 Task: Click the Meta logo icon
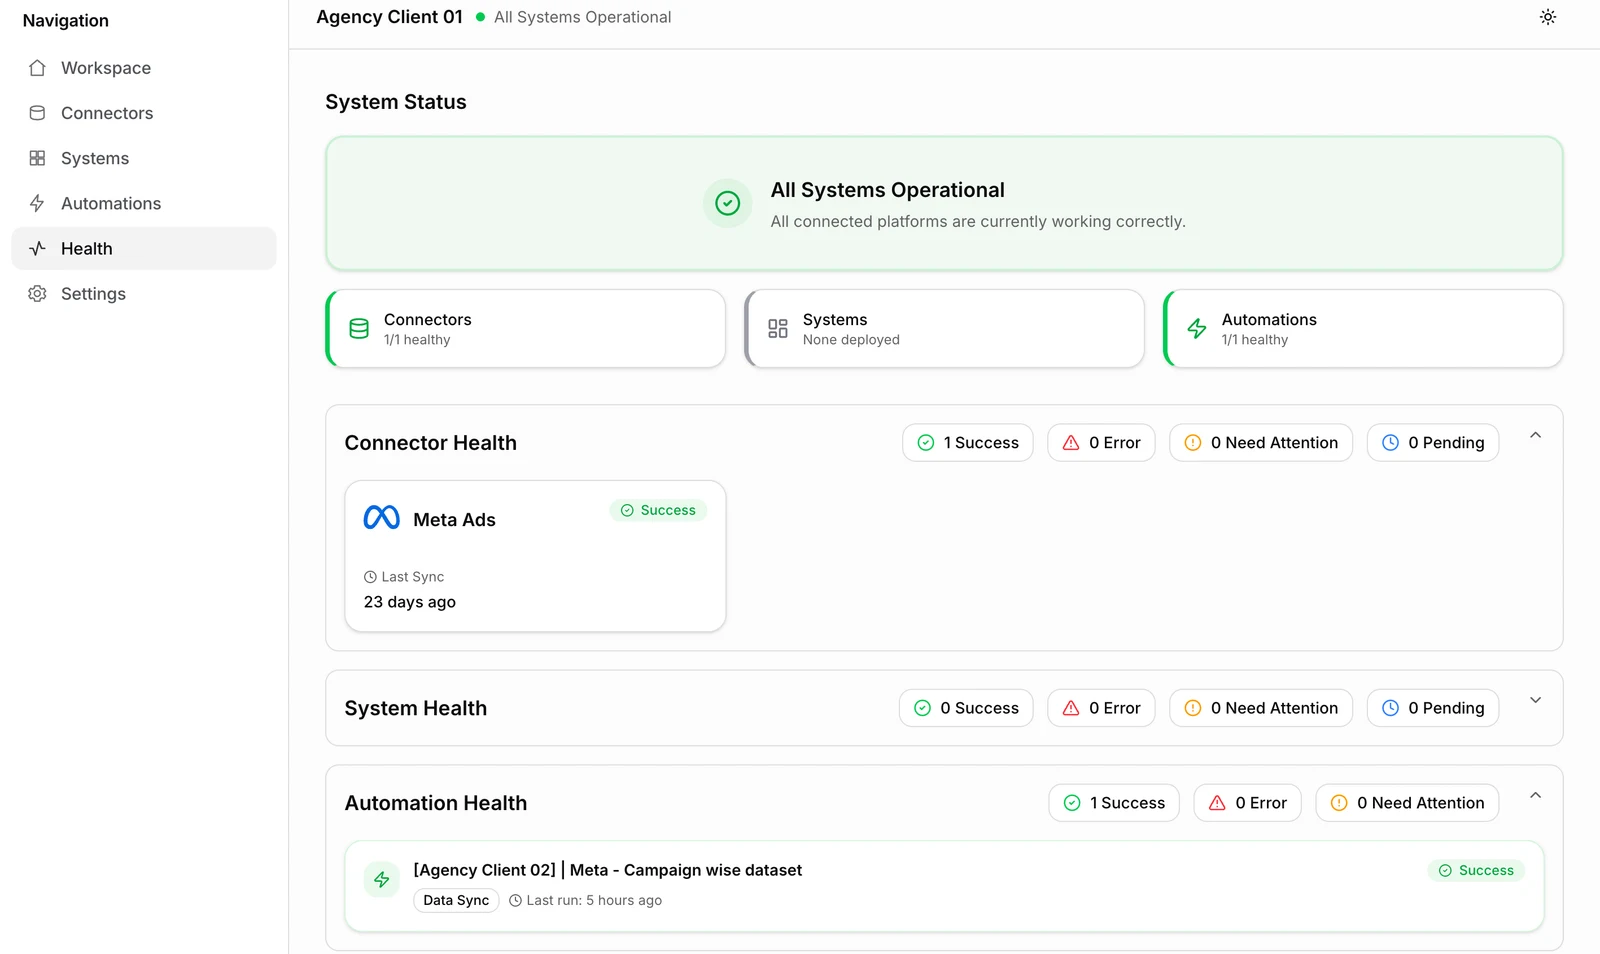coord(382,518)
